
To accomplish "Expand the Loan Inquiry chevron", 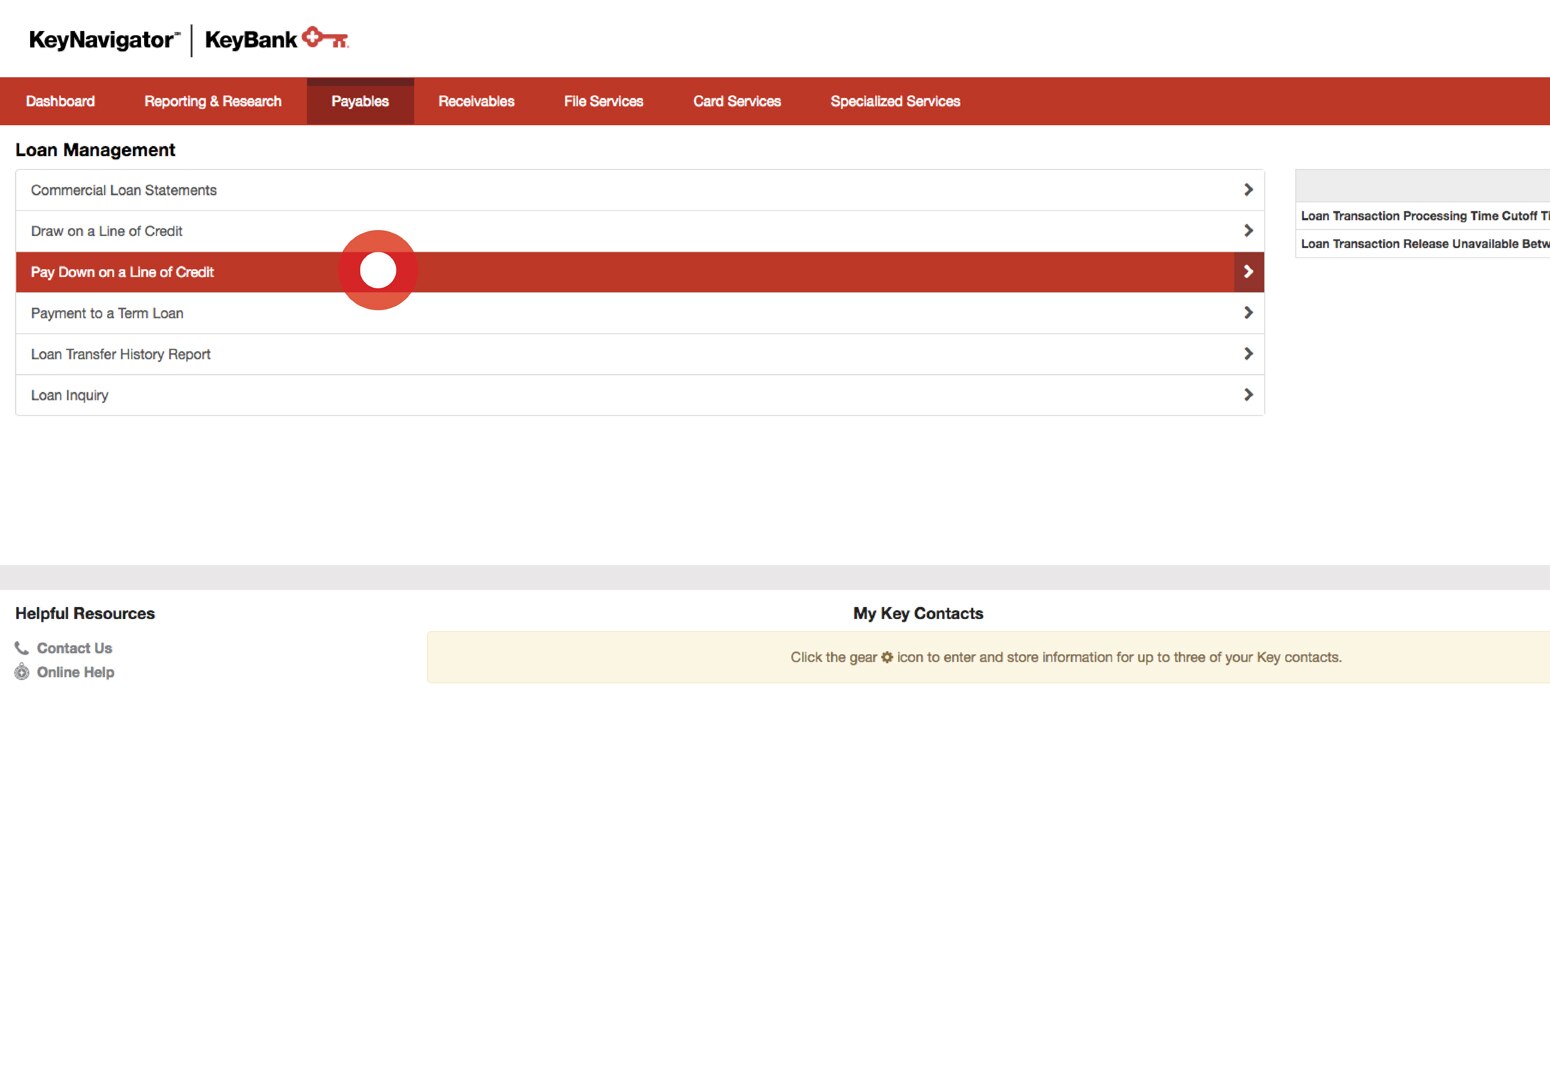I will 1248,394.
